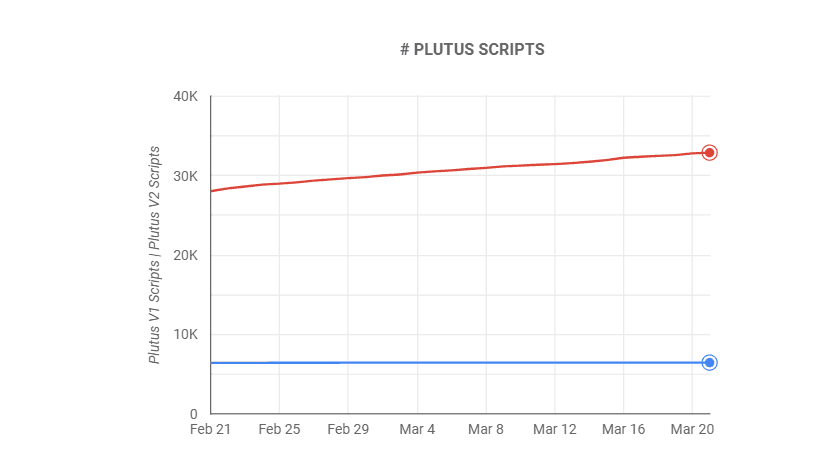
Task: Click the 30K y-axis label
Action: click(x=186, y=176)
